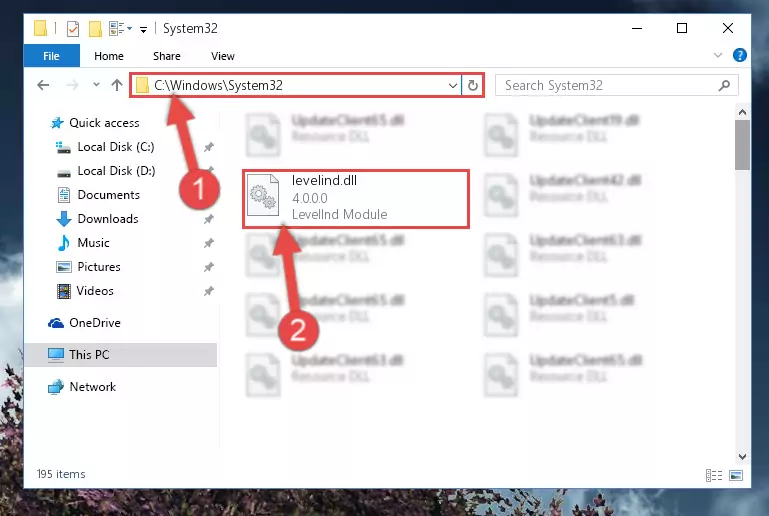This screenshot has width=769, height=516.
Task: Click the Back navigation arrow
Action: coord(43,85)
